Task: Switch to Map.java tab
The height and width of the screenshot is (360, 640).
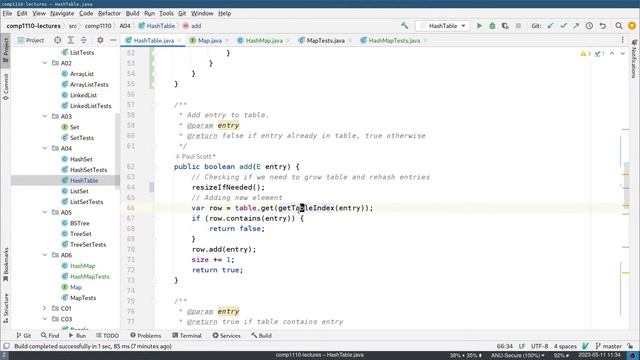Action: (209, 40)
